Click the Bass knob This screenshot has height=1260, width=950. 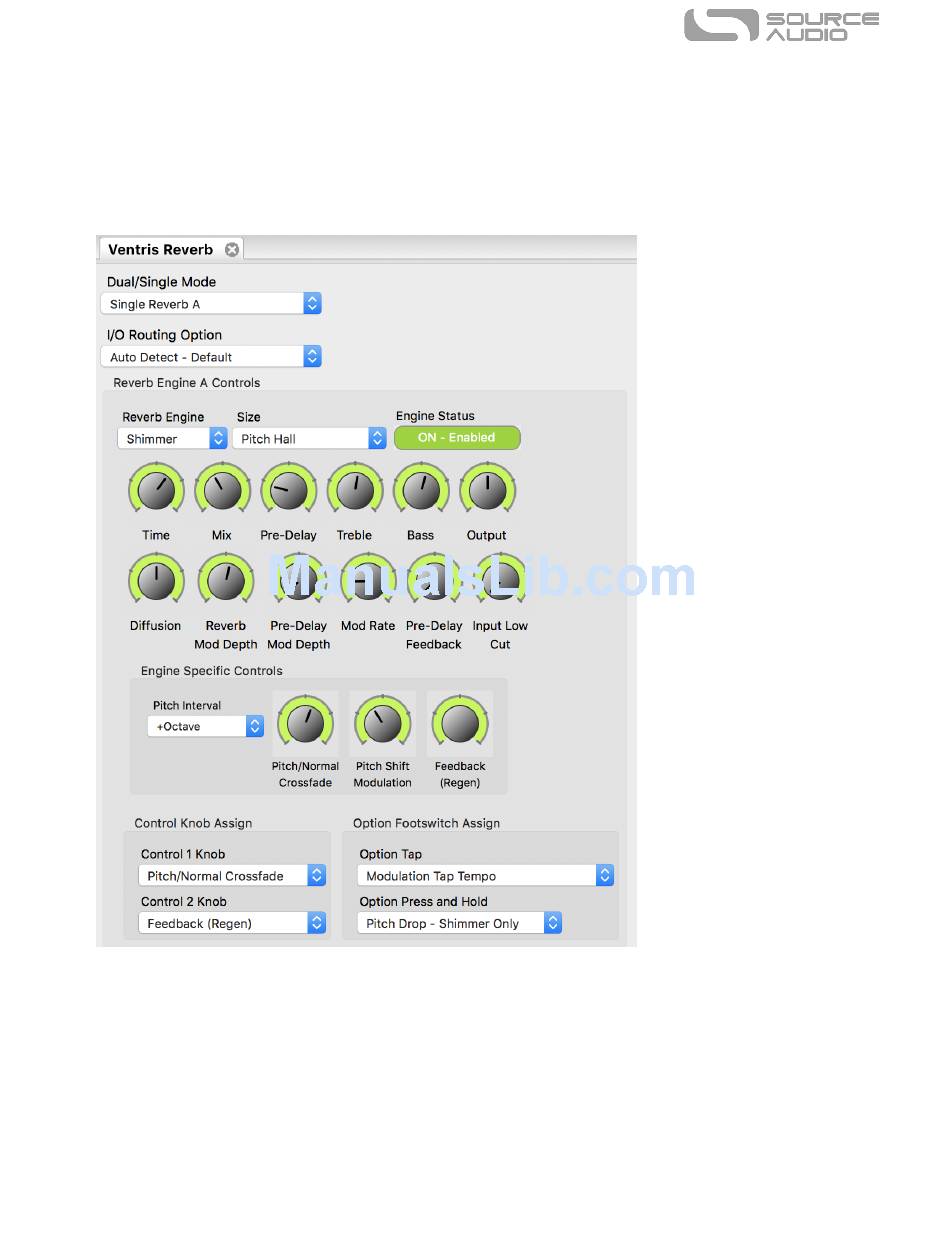(x=421, y=490)
